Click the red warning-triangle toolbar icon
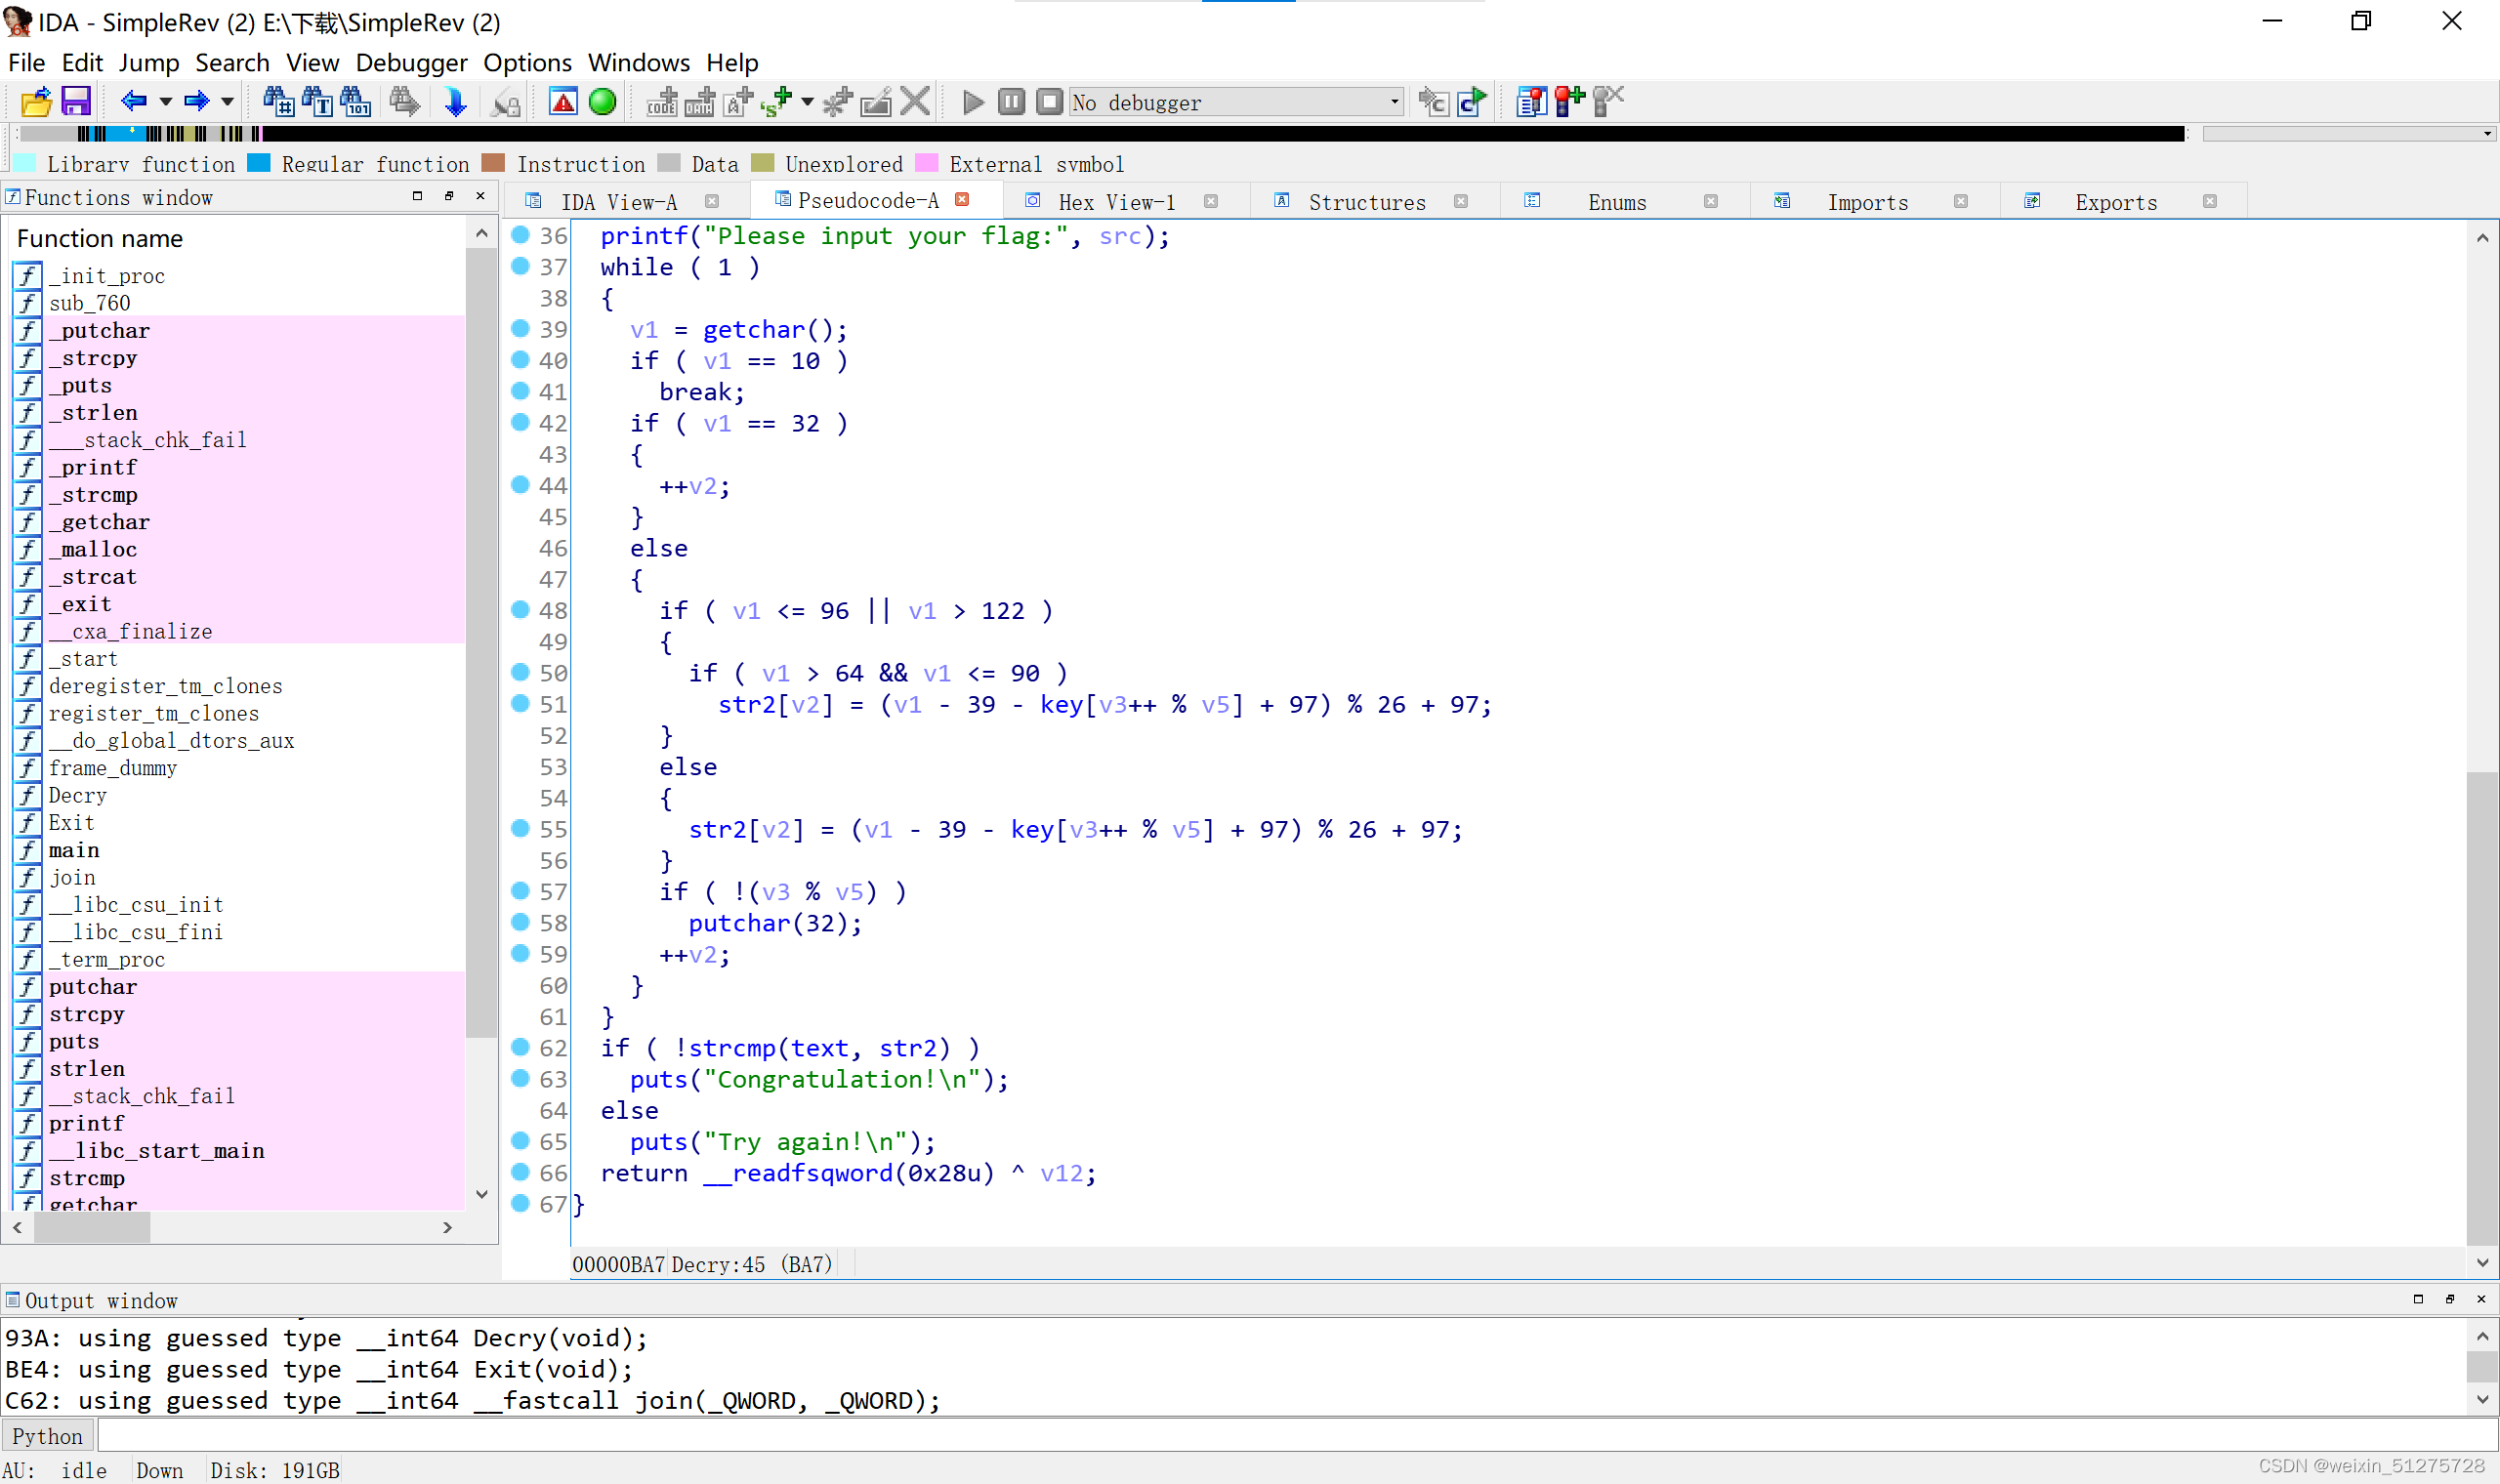This screenshot has height=1484, width=2500. click(563, 102)
